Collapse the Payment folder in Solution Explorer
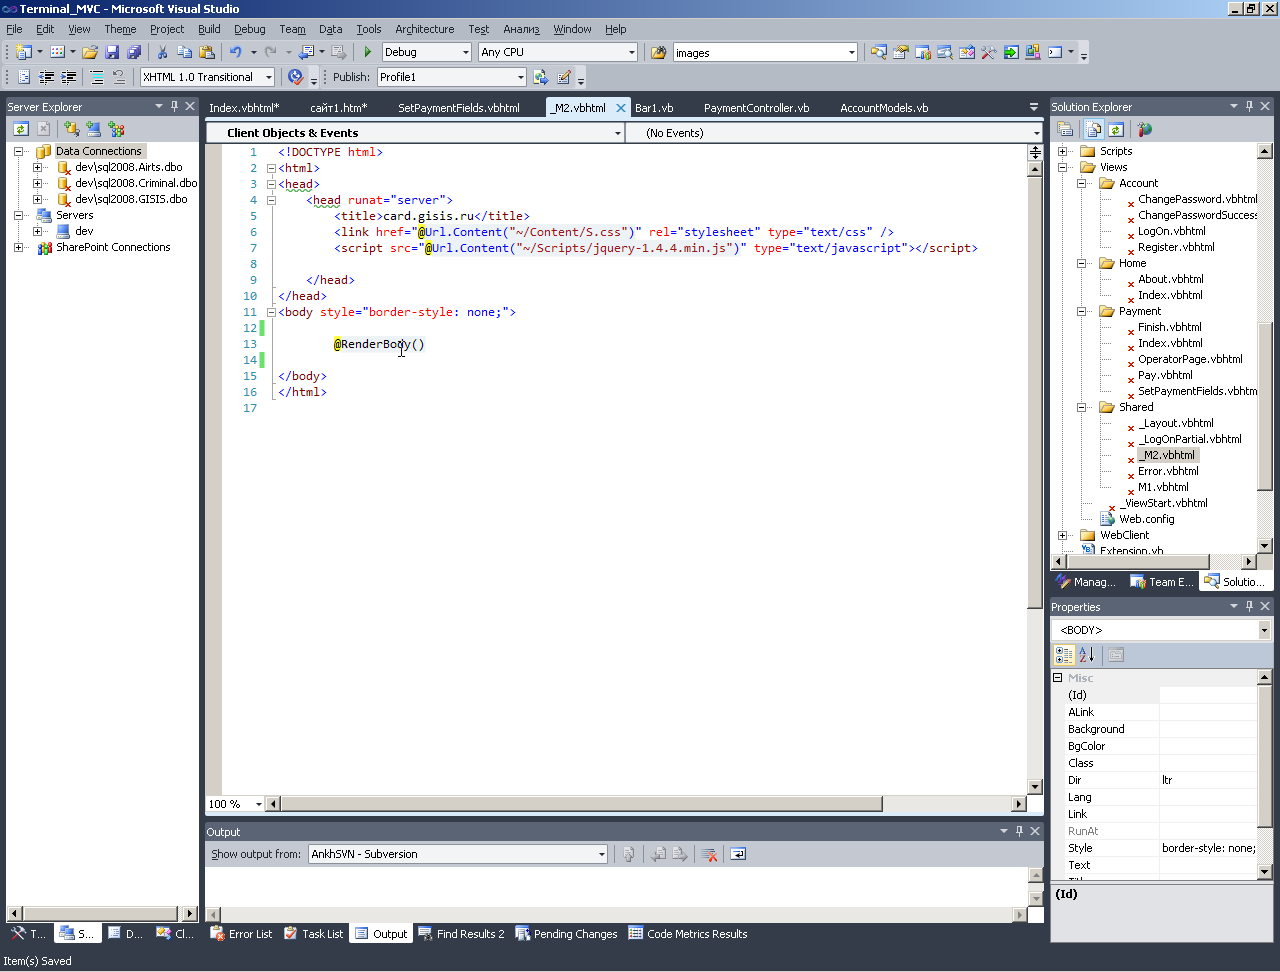 [1082, 311]
